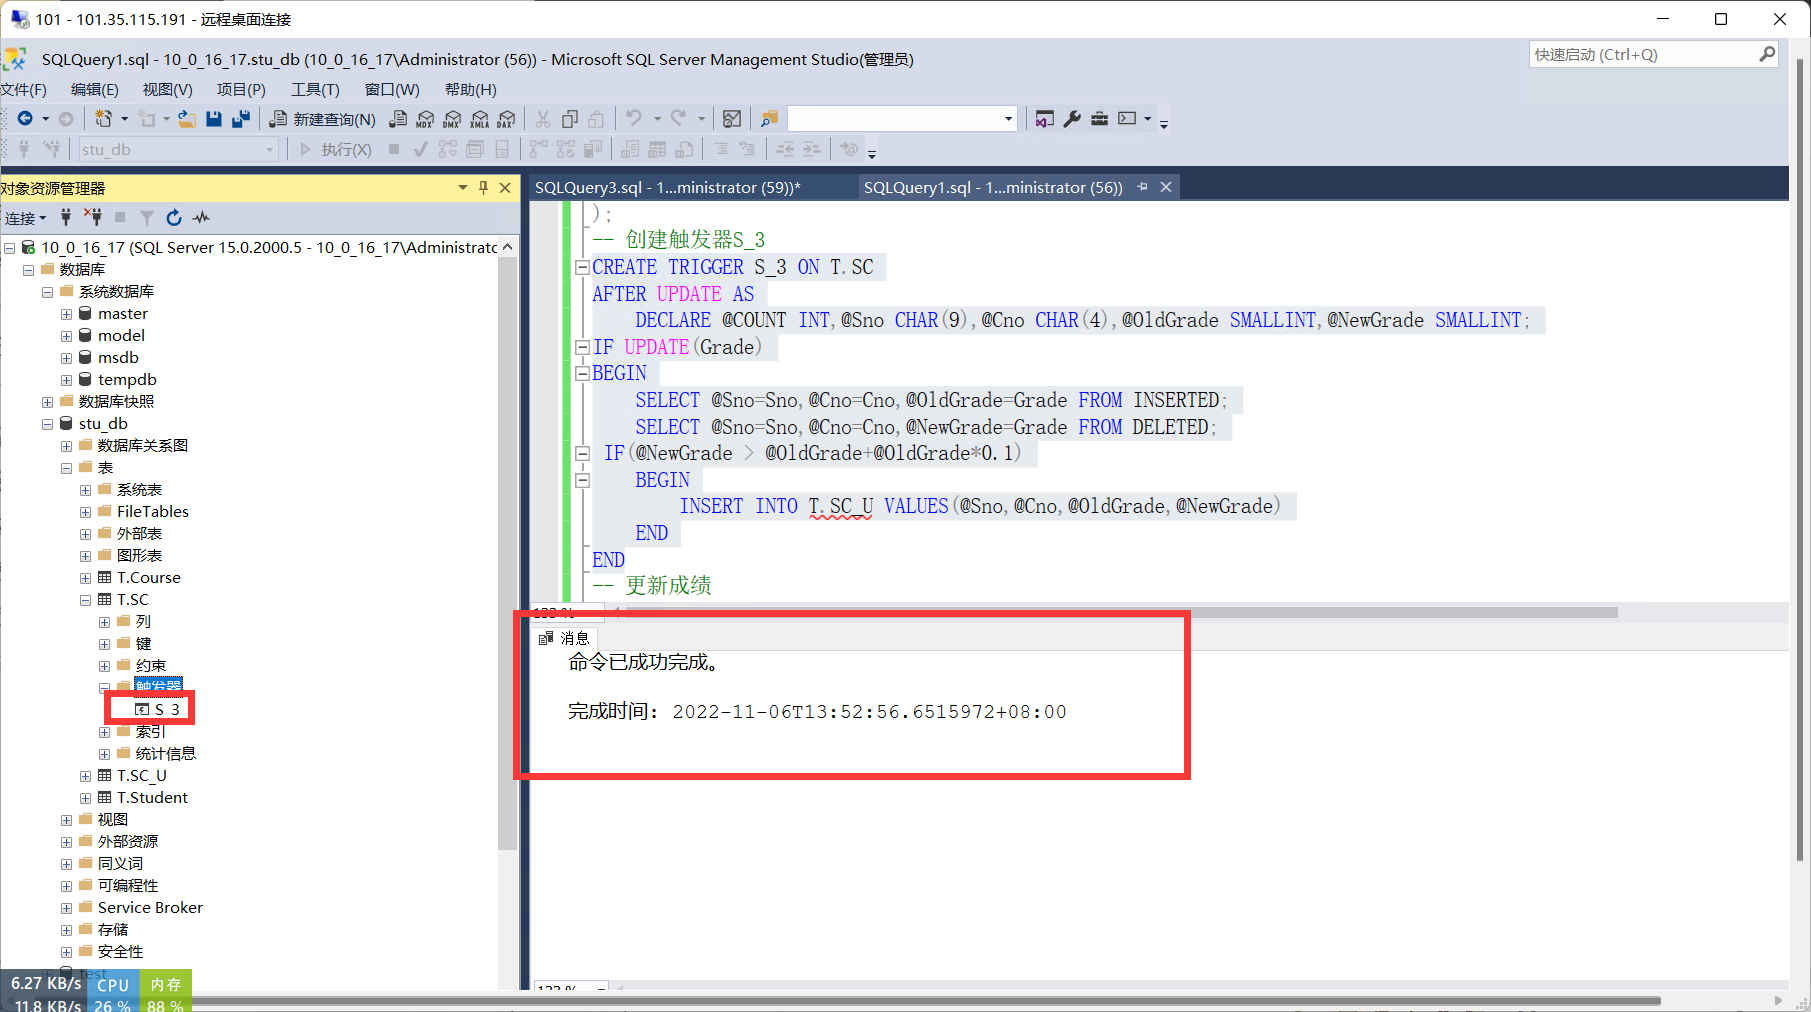Click the Disconnect icon in Object Explorer
The height and width of the screenshot is (1012, 1811).
coord(93,217)
